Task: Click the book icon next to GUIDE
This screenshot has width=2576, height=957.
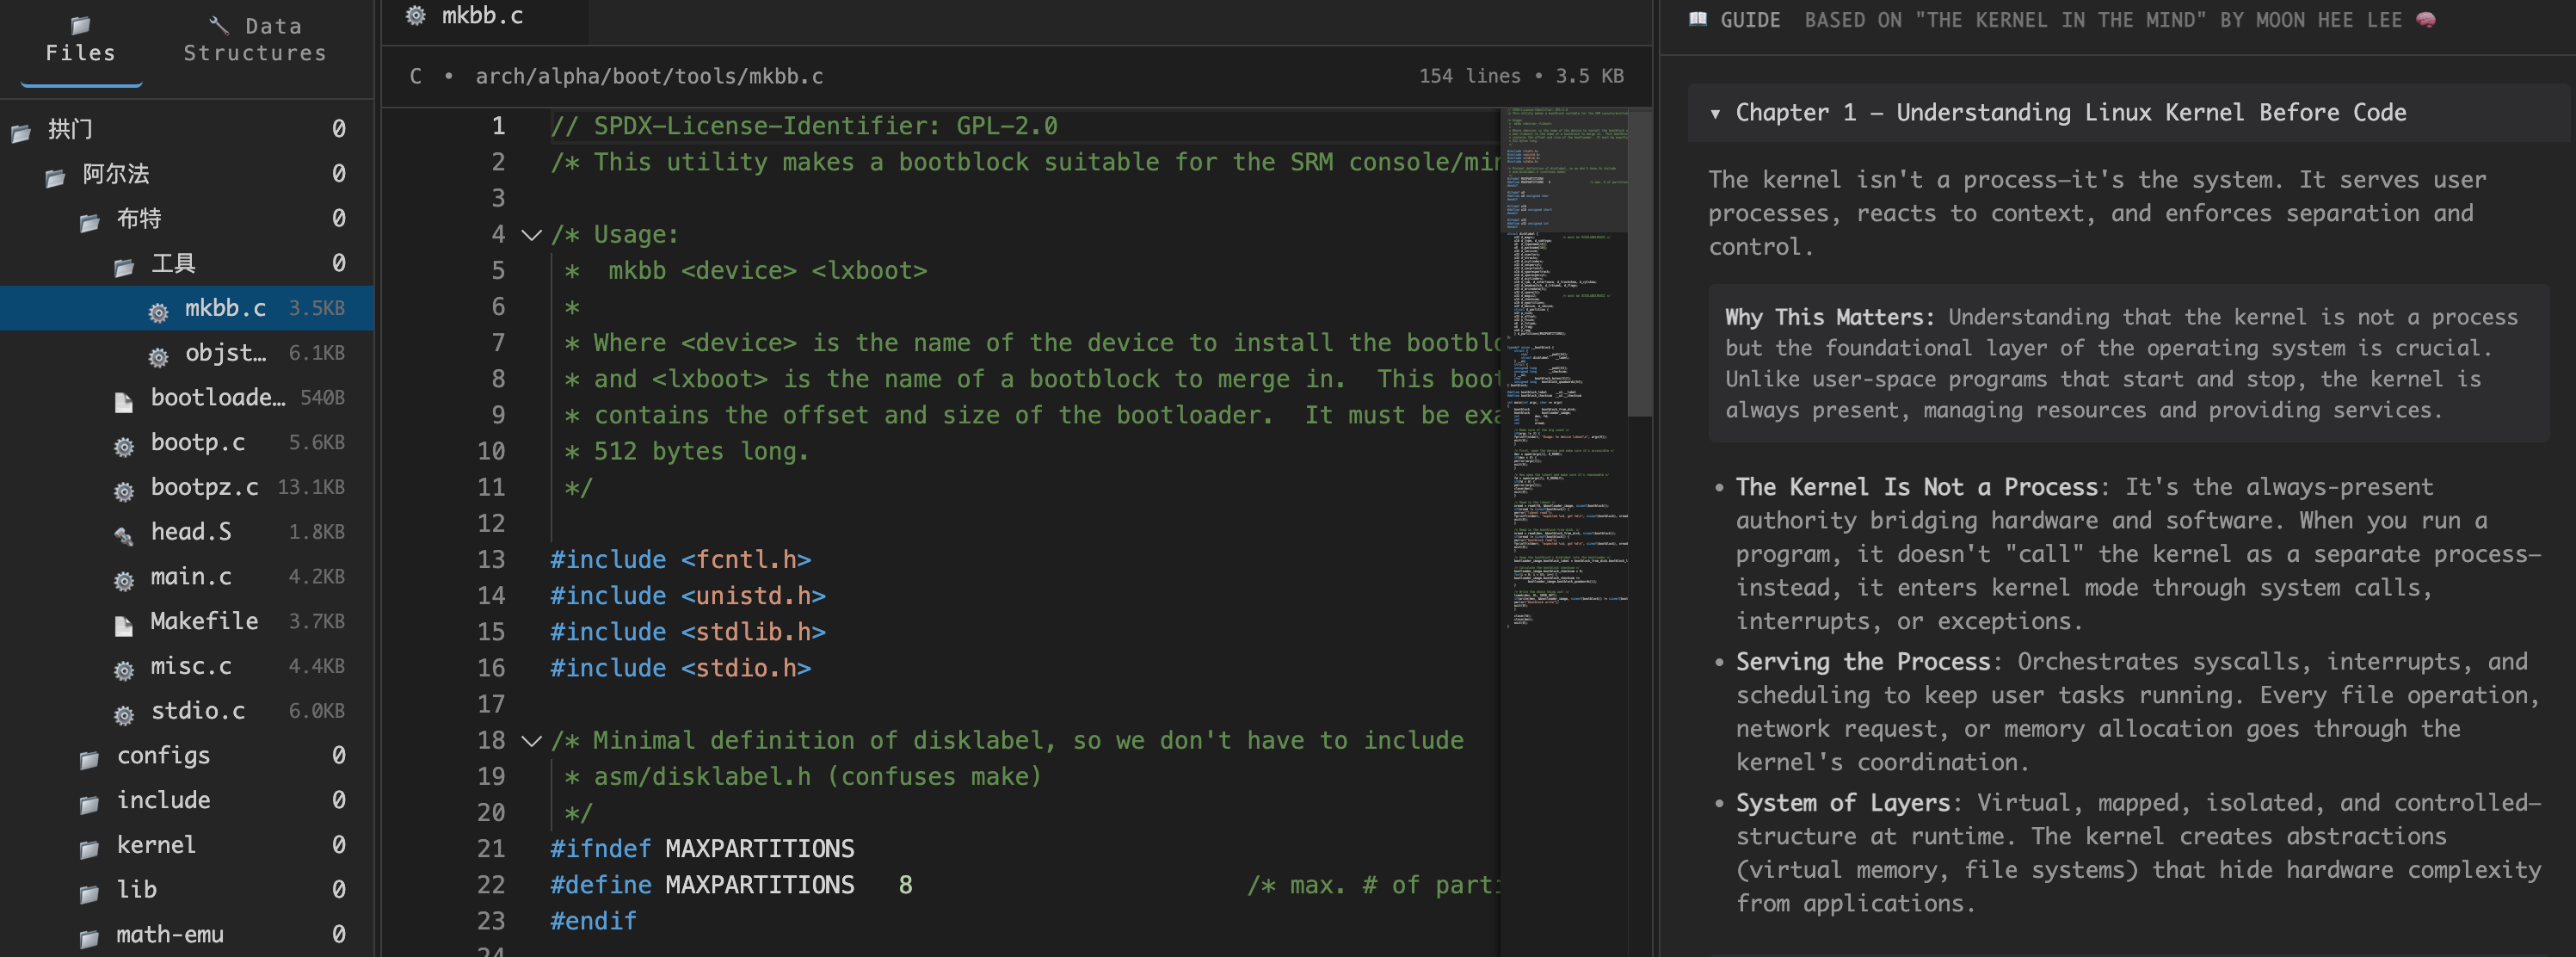Action: click(1698, 20)
